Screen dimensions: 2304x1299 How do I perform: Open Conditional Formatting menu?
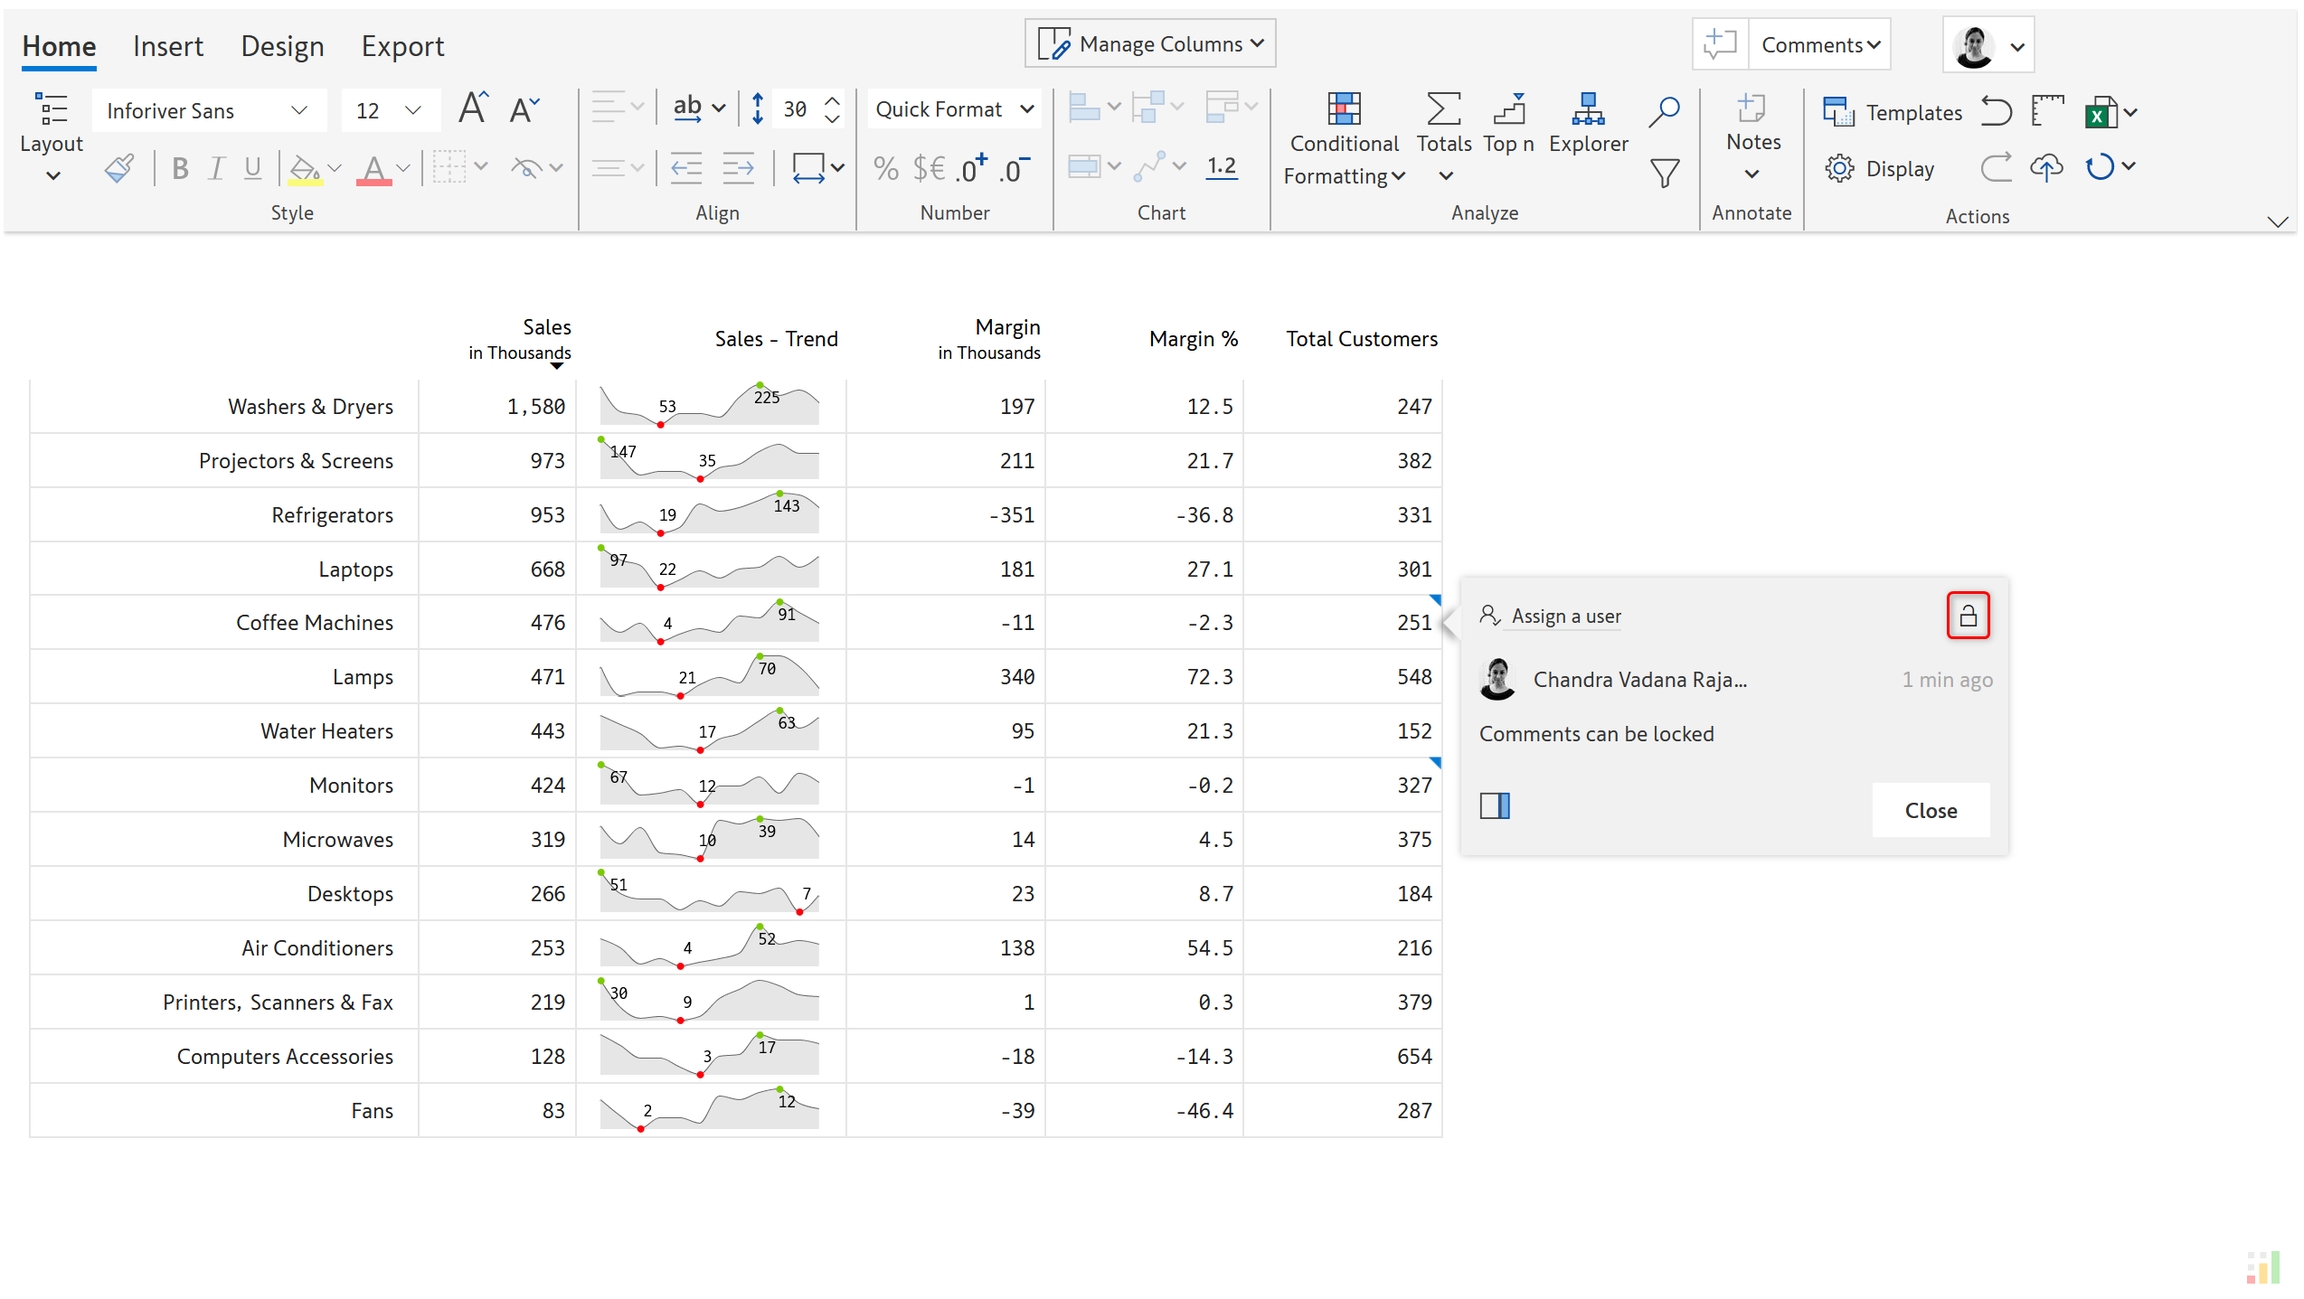(1343, 140)
